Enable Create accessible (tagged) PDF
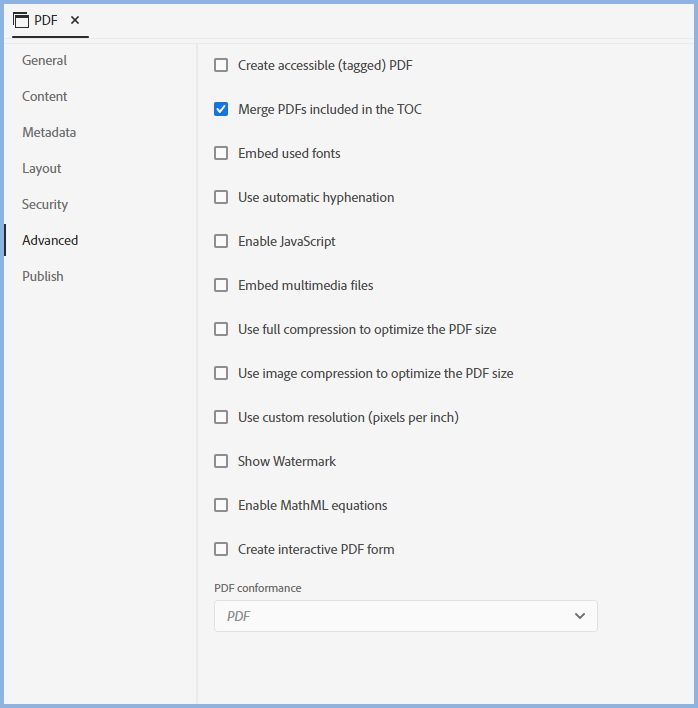This screenshot has width=698, height=708. point(221,66)
